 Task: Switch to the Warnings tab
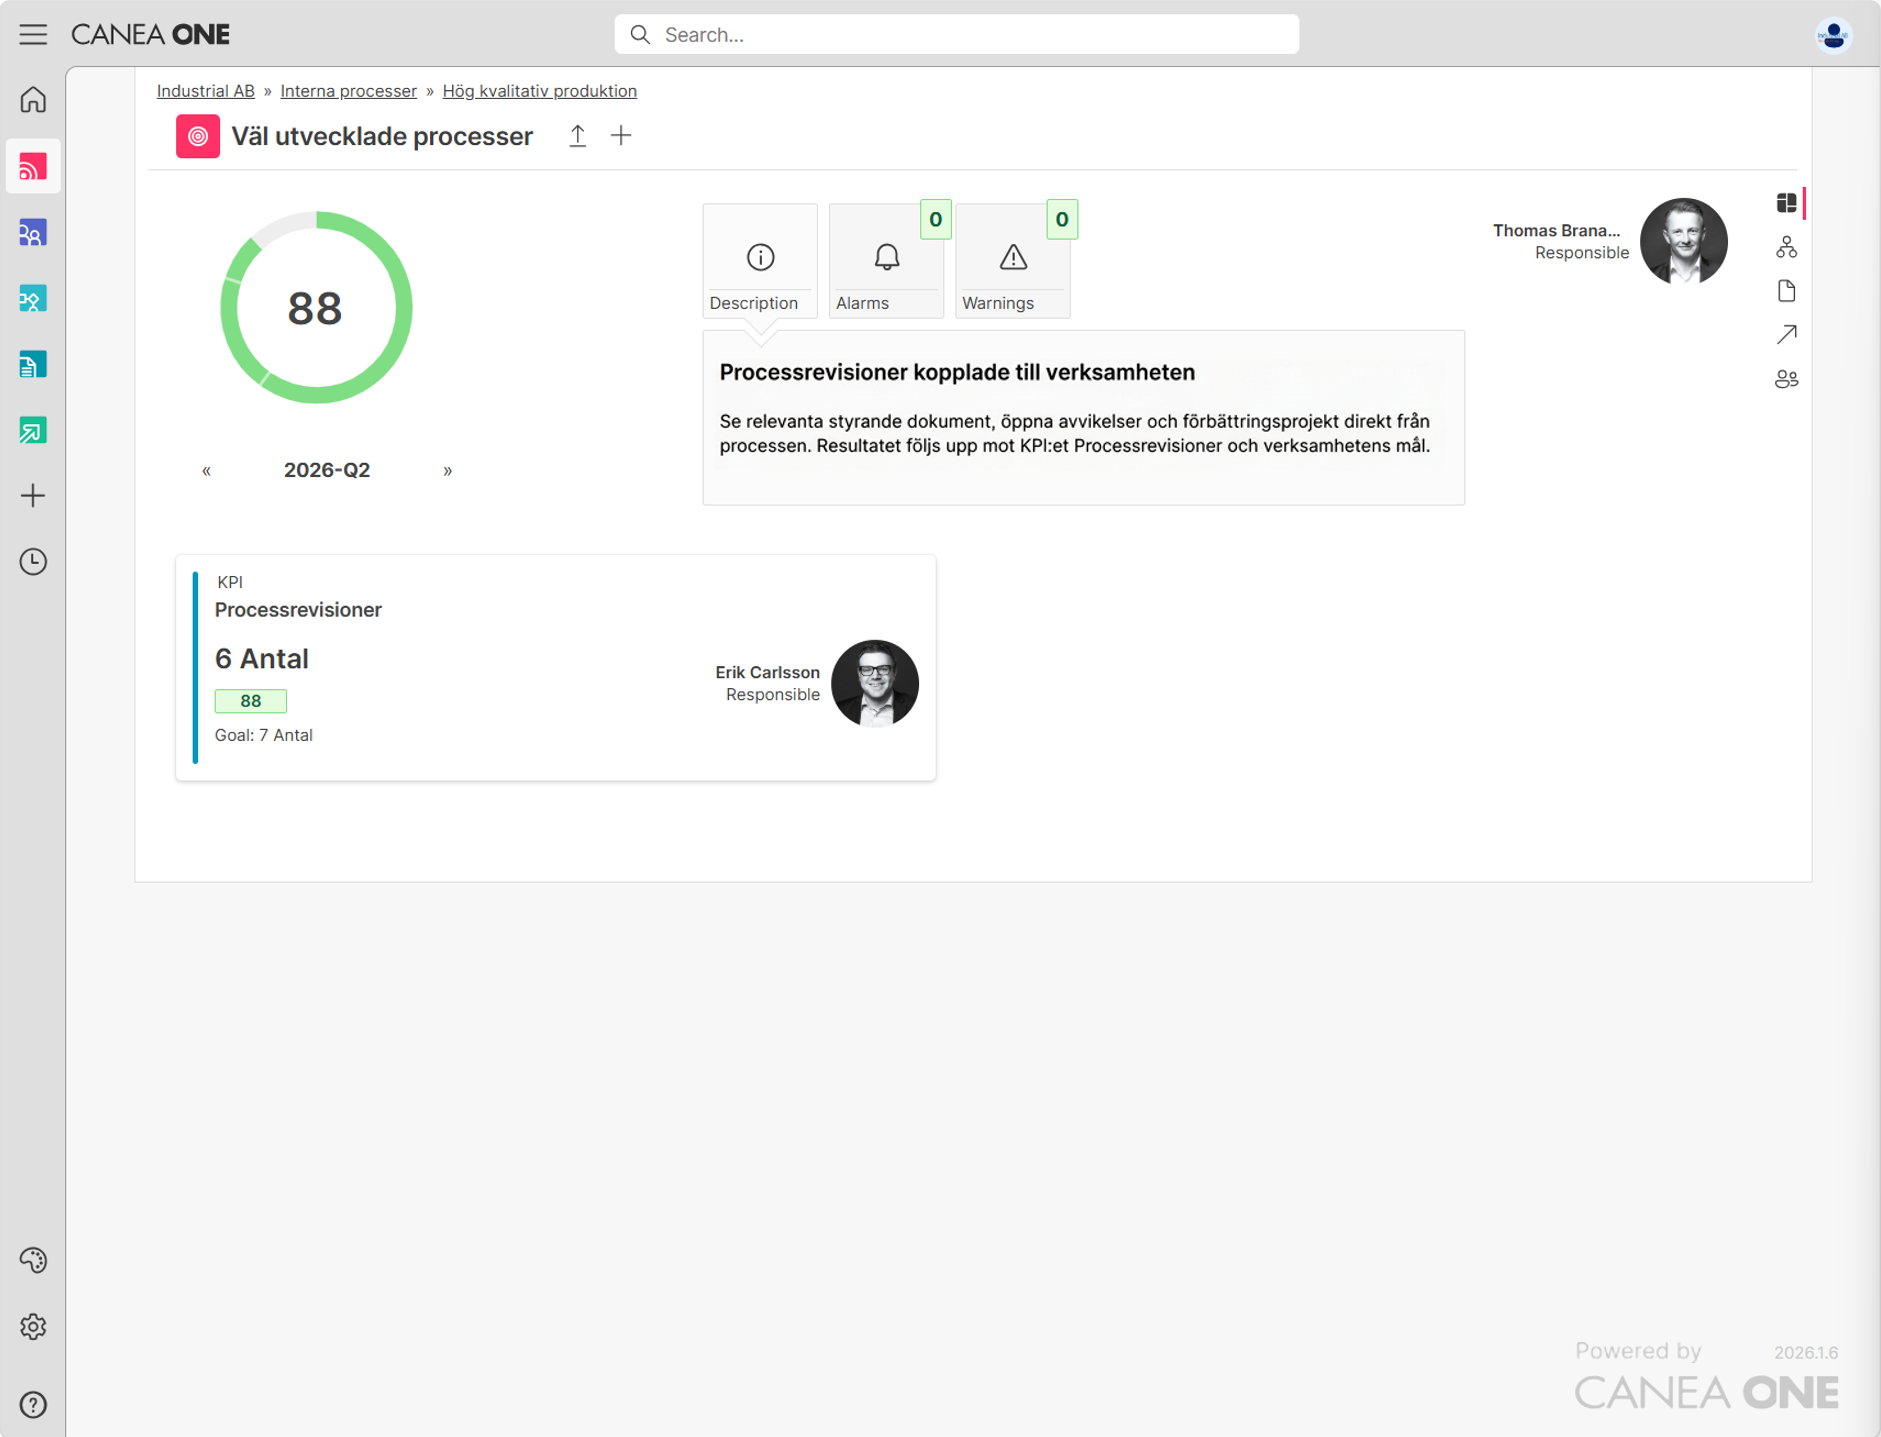tap(1012, 262)
